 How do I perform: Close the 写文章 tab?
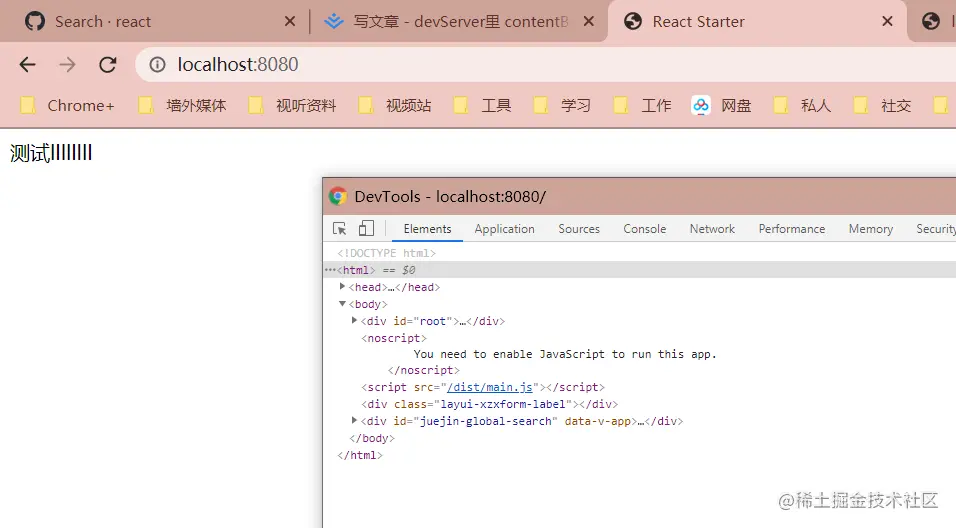pos(588,21)
